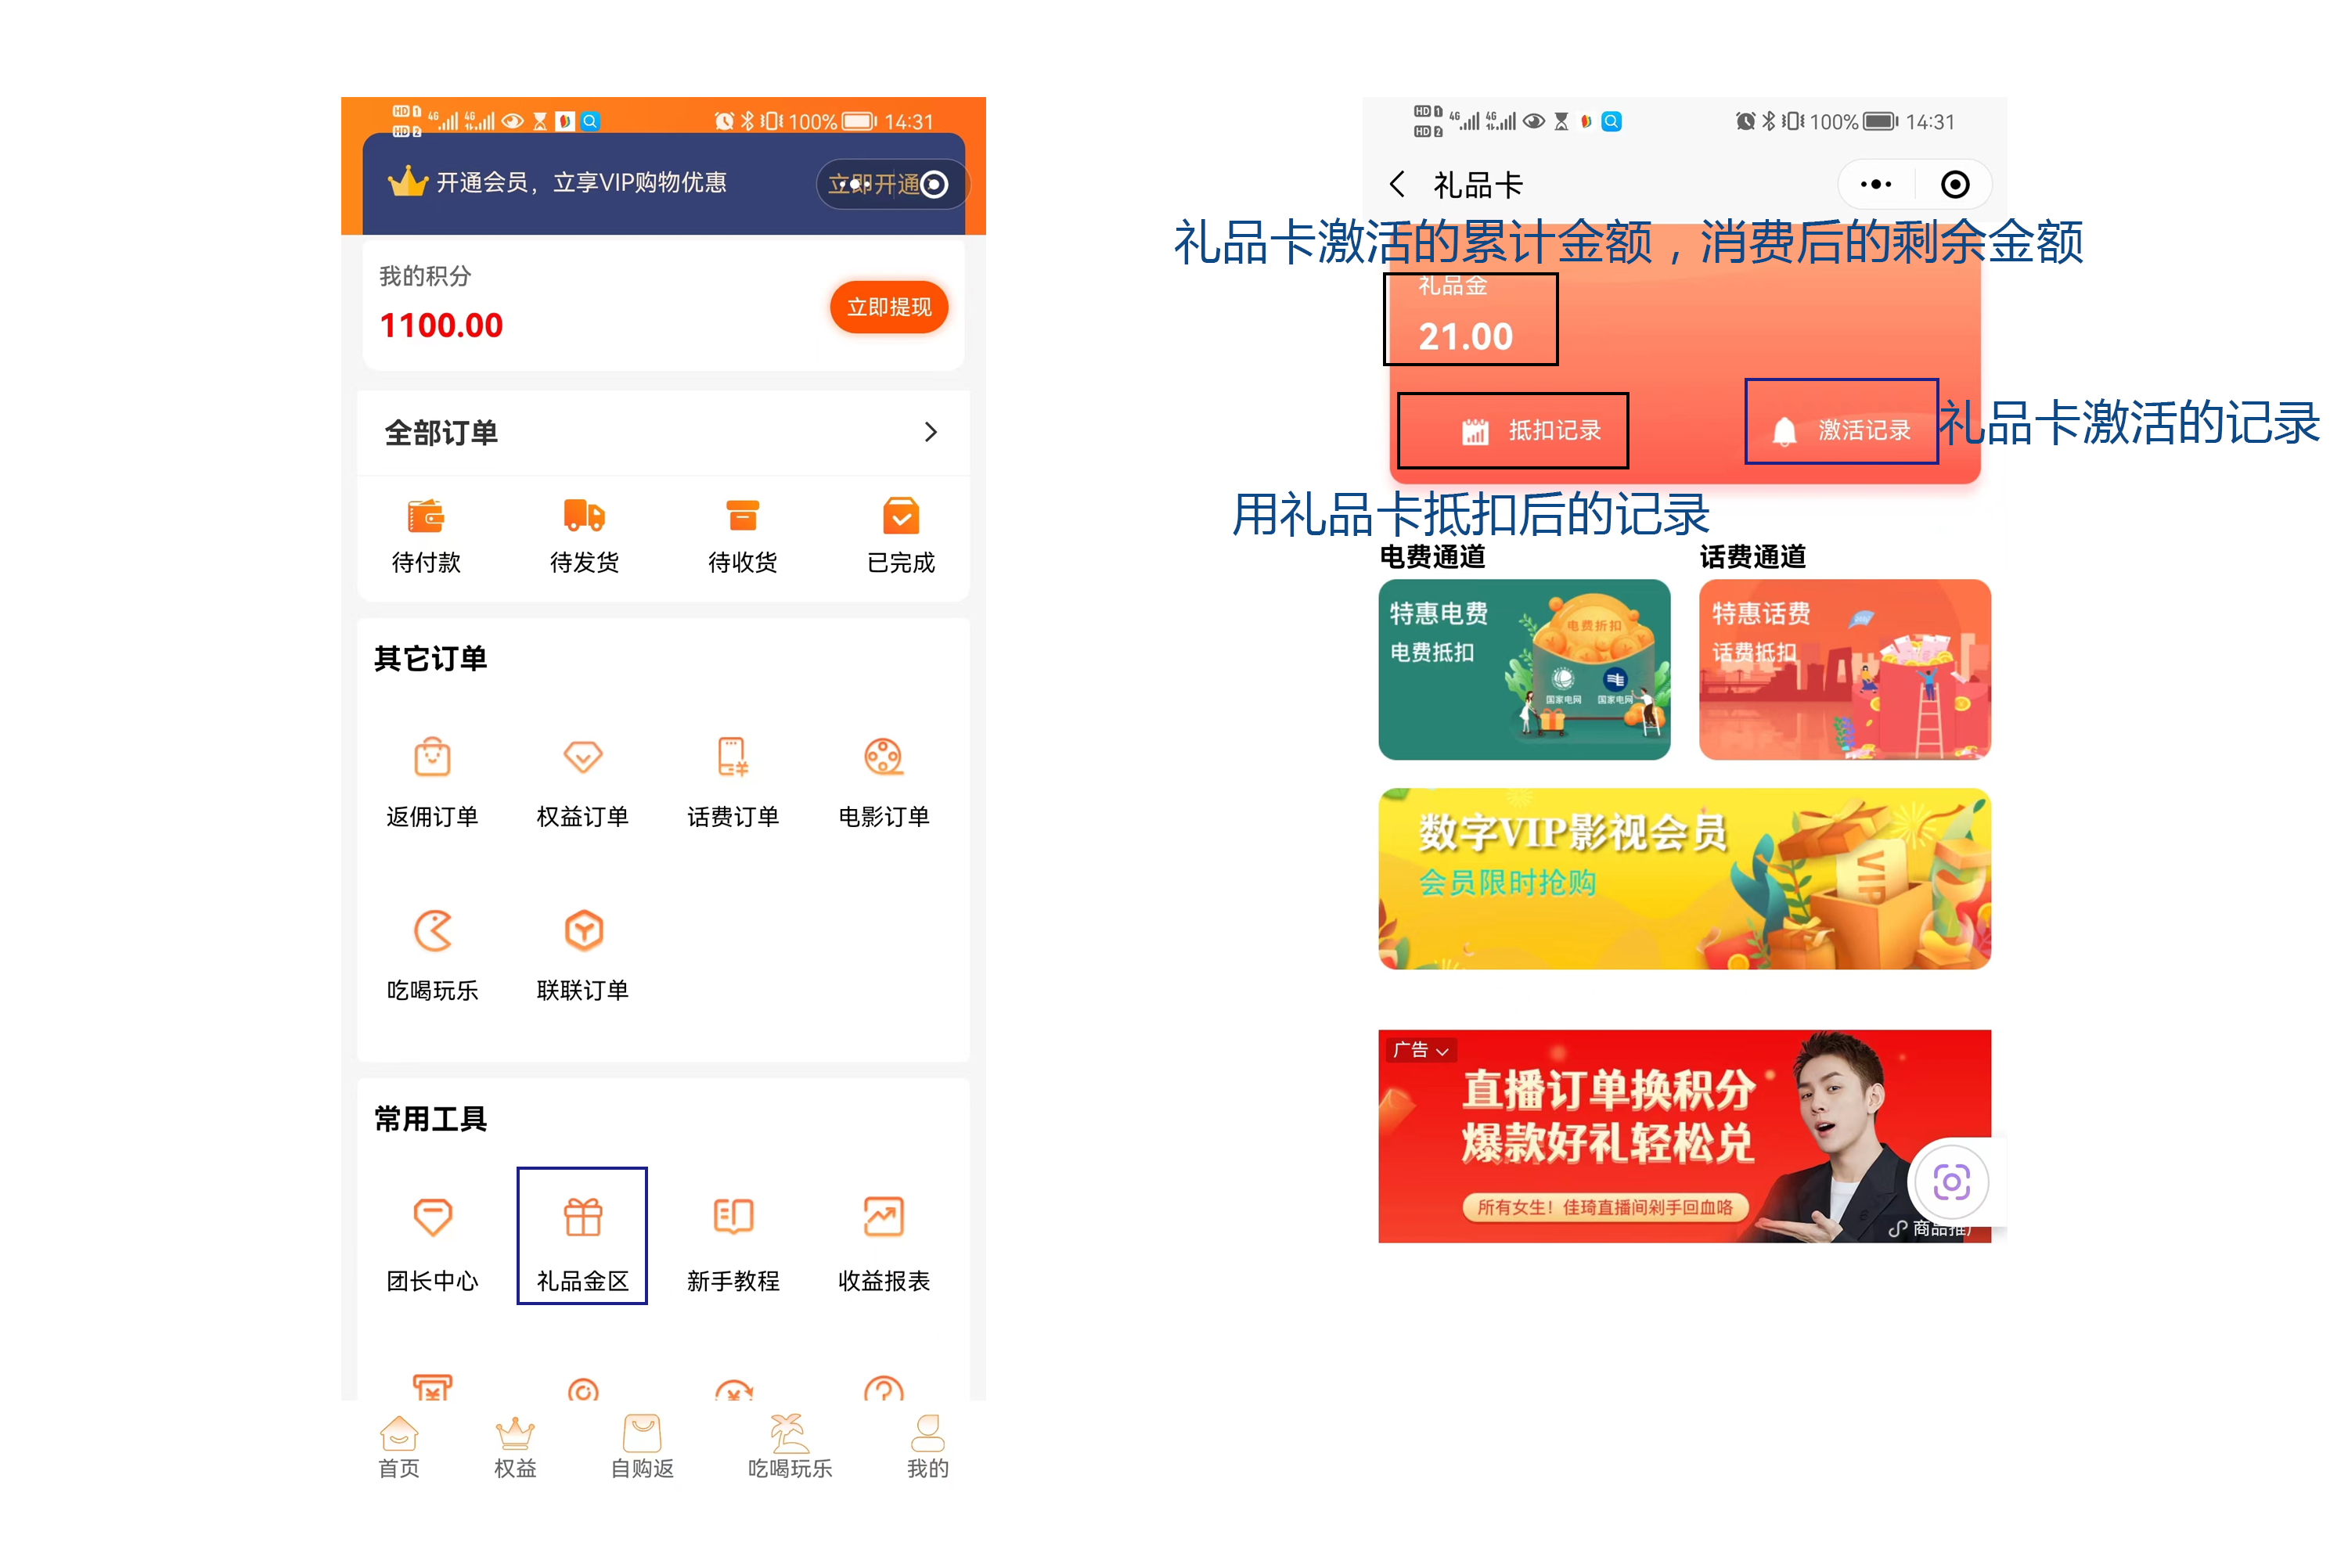Image resolution: width=2348 pixels, height=1568 pixels.
Task: Open 返佣订单 bag icon
Action: (432, 757)
